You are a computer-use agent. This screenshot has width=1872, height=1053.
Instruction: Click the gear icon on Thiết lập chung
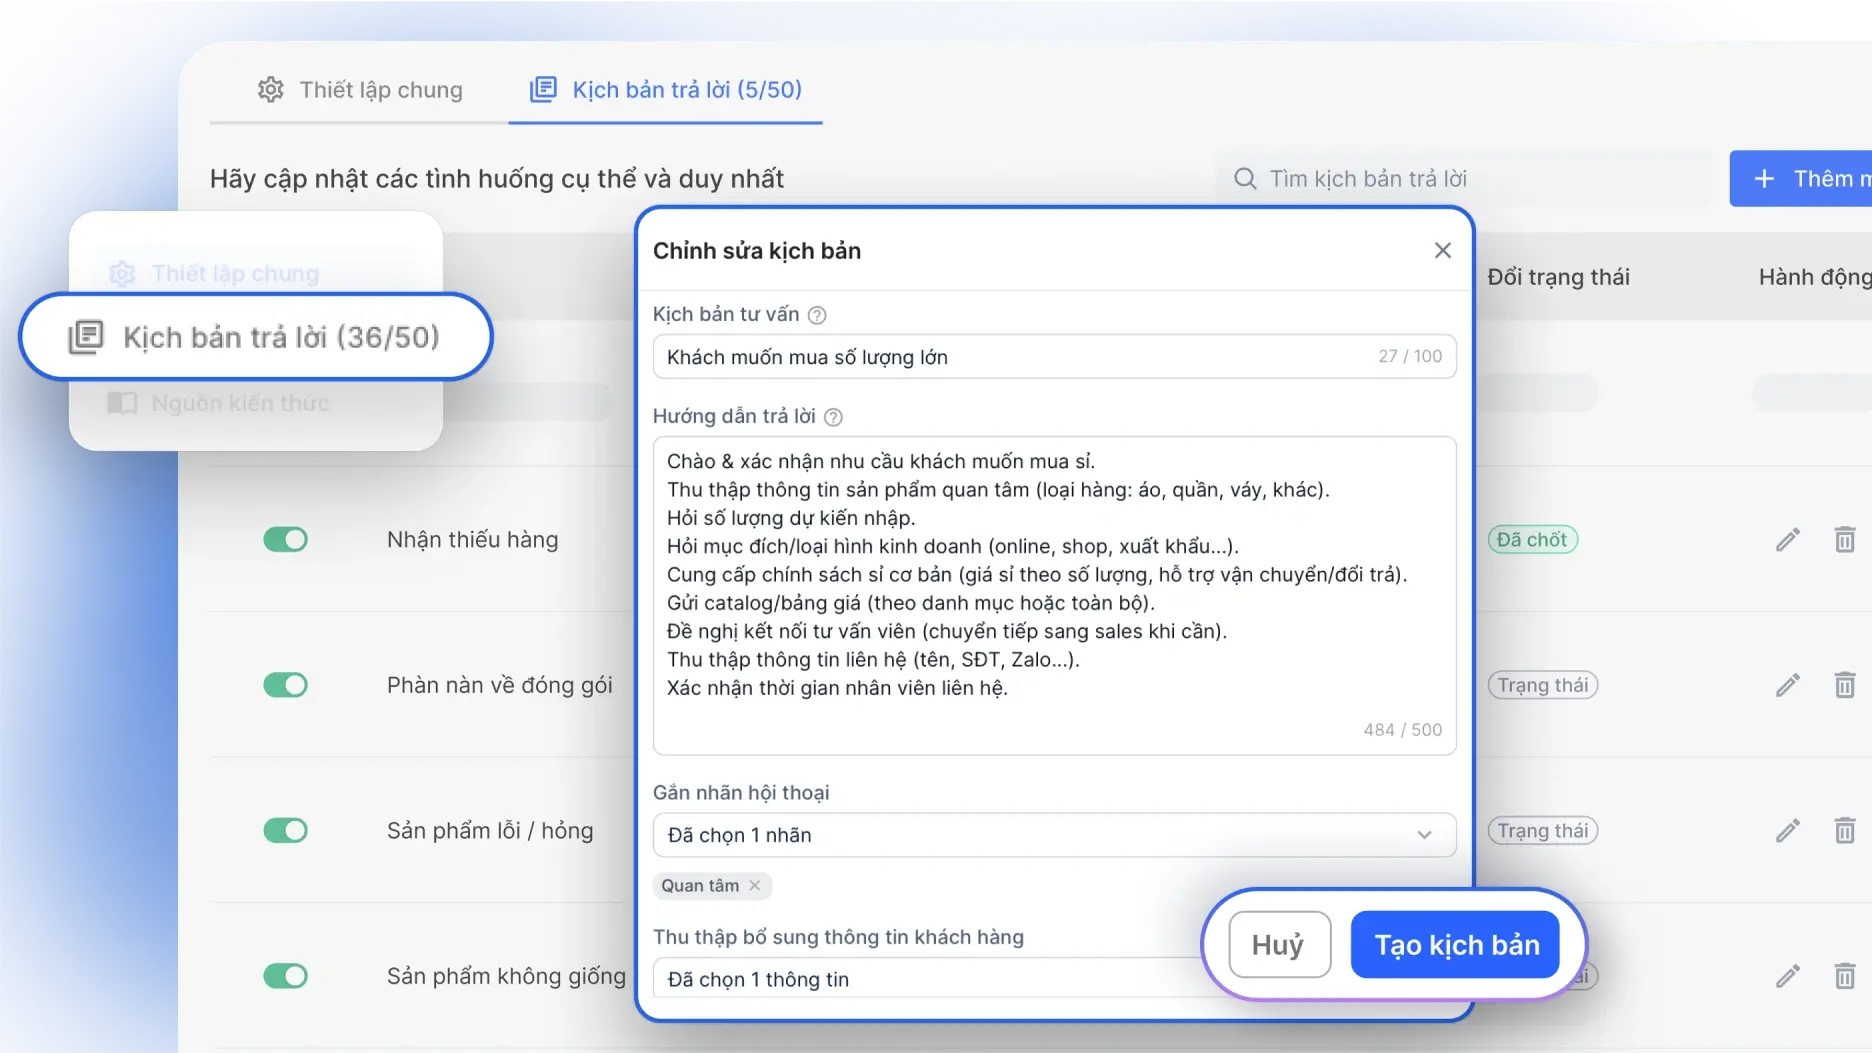coord(122,273)
